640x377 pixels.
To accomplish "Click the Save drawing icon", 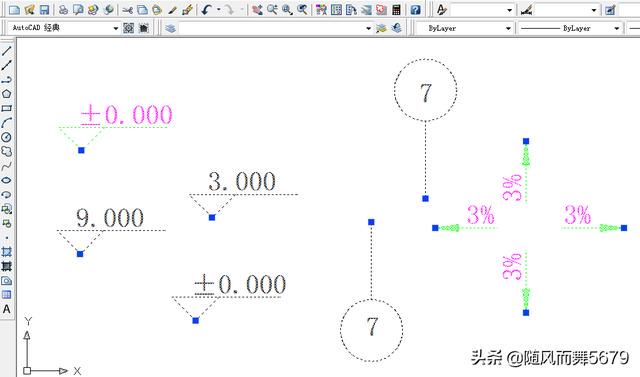I will coord(44,9).
